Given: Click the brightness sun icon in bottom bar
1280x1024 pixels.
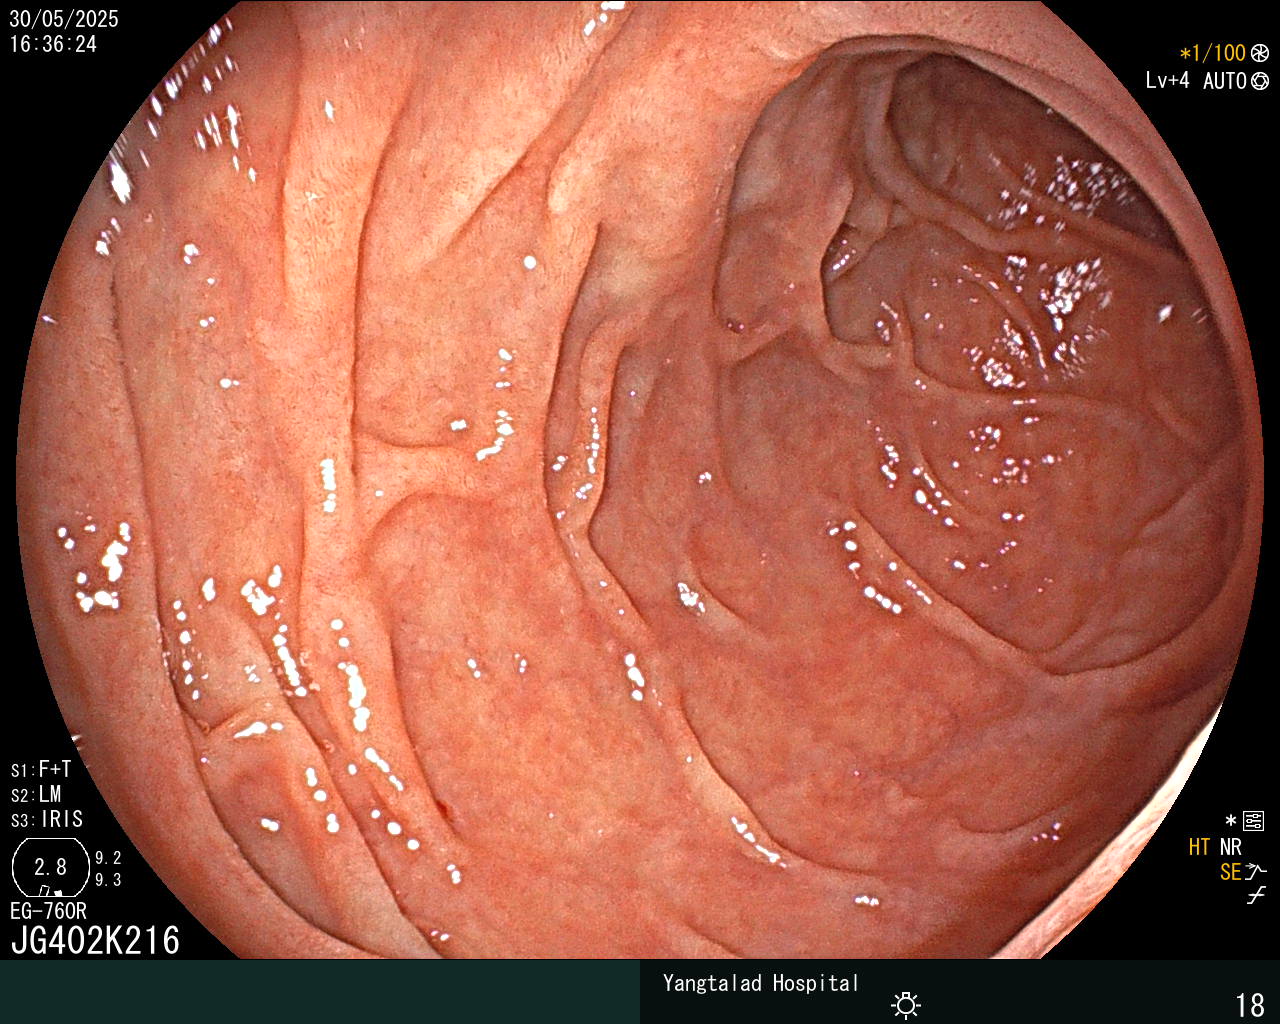Looking at the screenshot, I should pyautogui.click(x=906, y=1005).
